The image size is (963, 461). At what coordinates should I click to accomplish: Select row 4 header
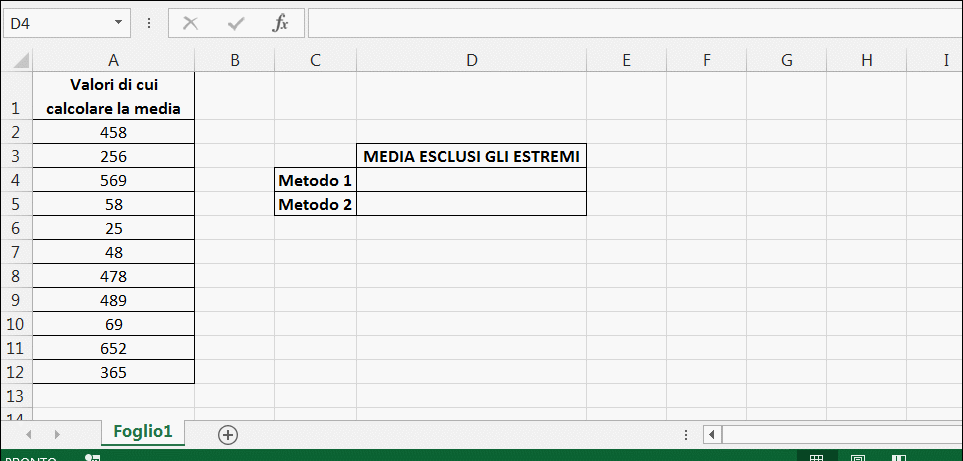[x=16, y=180]
